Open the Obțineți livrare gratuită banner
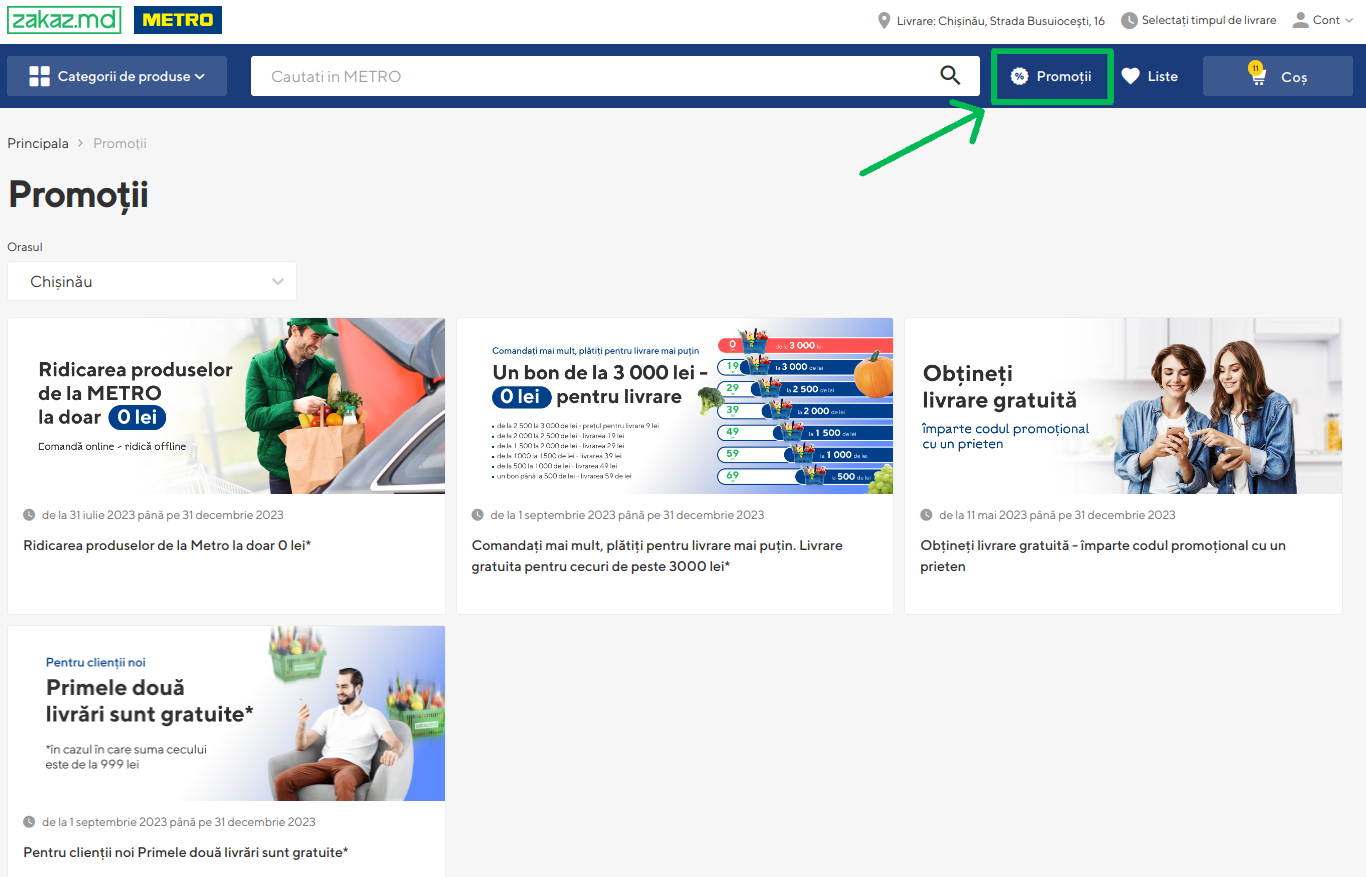Viewport: 1366px width, 877px height. [1123, 406]
